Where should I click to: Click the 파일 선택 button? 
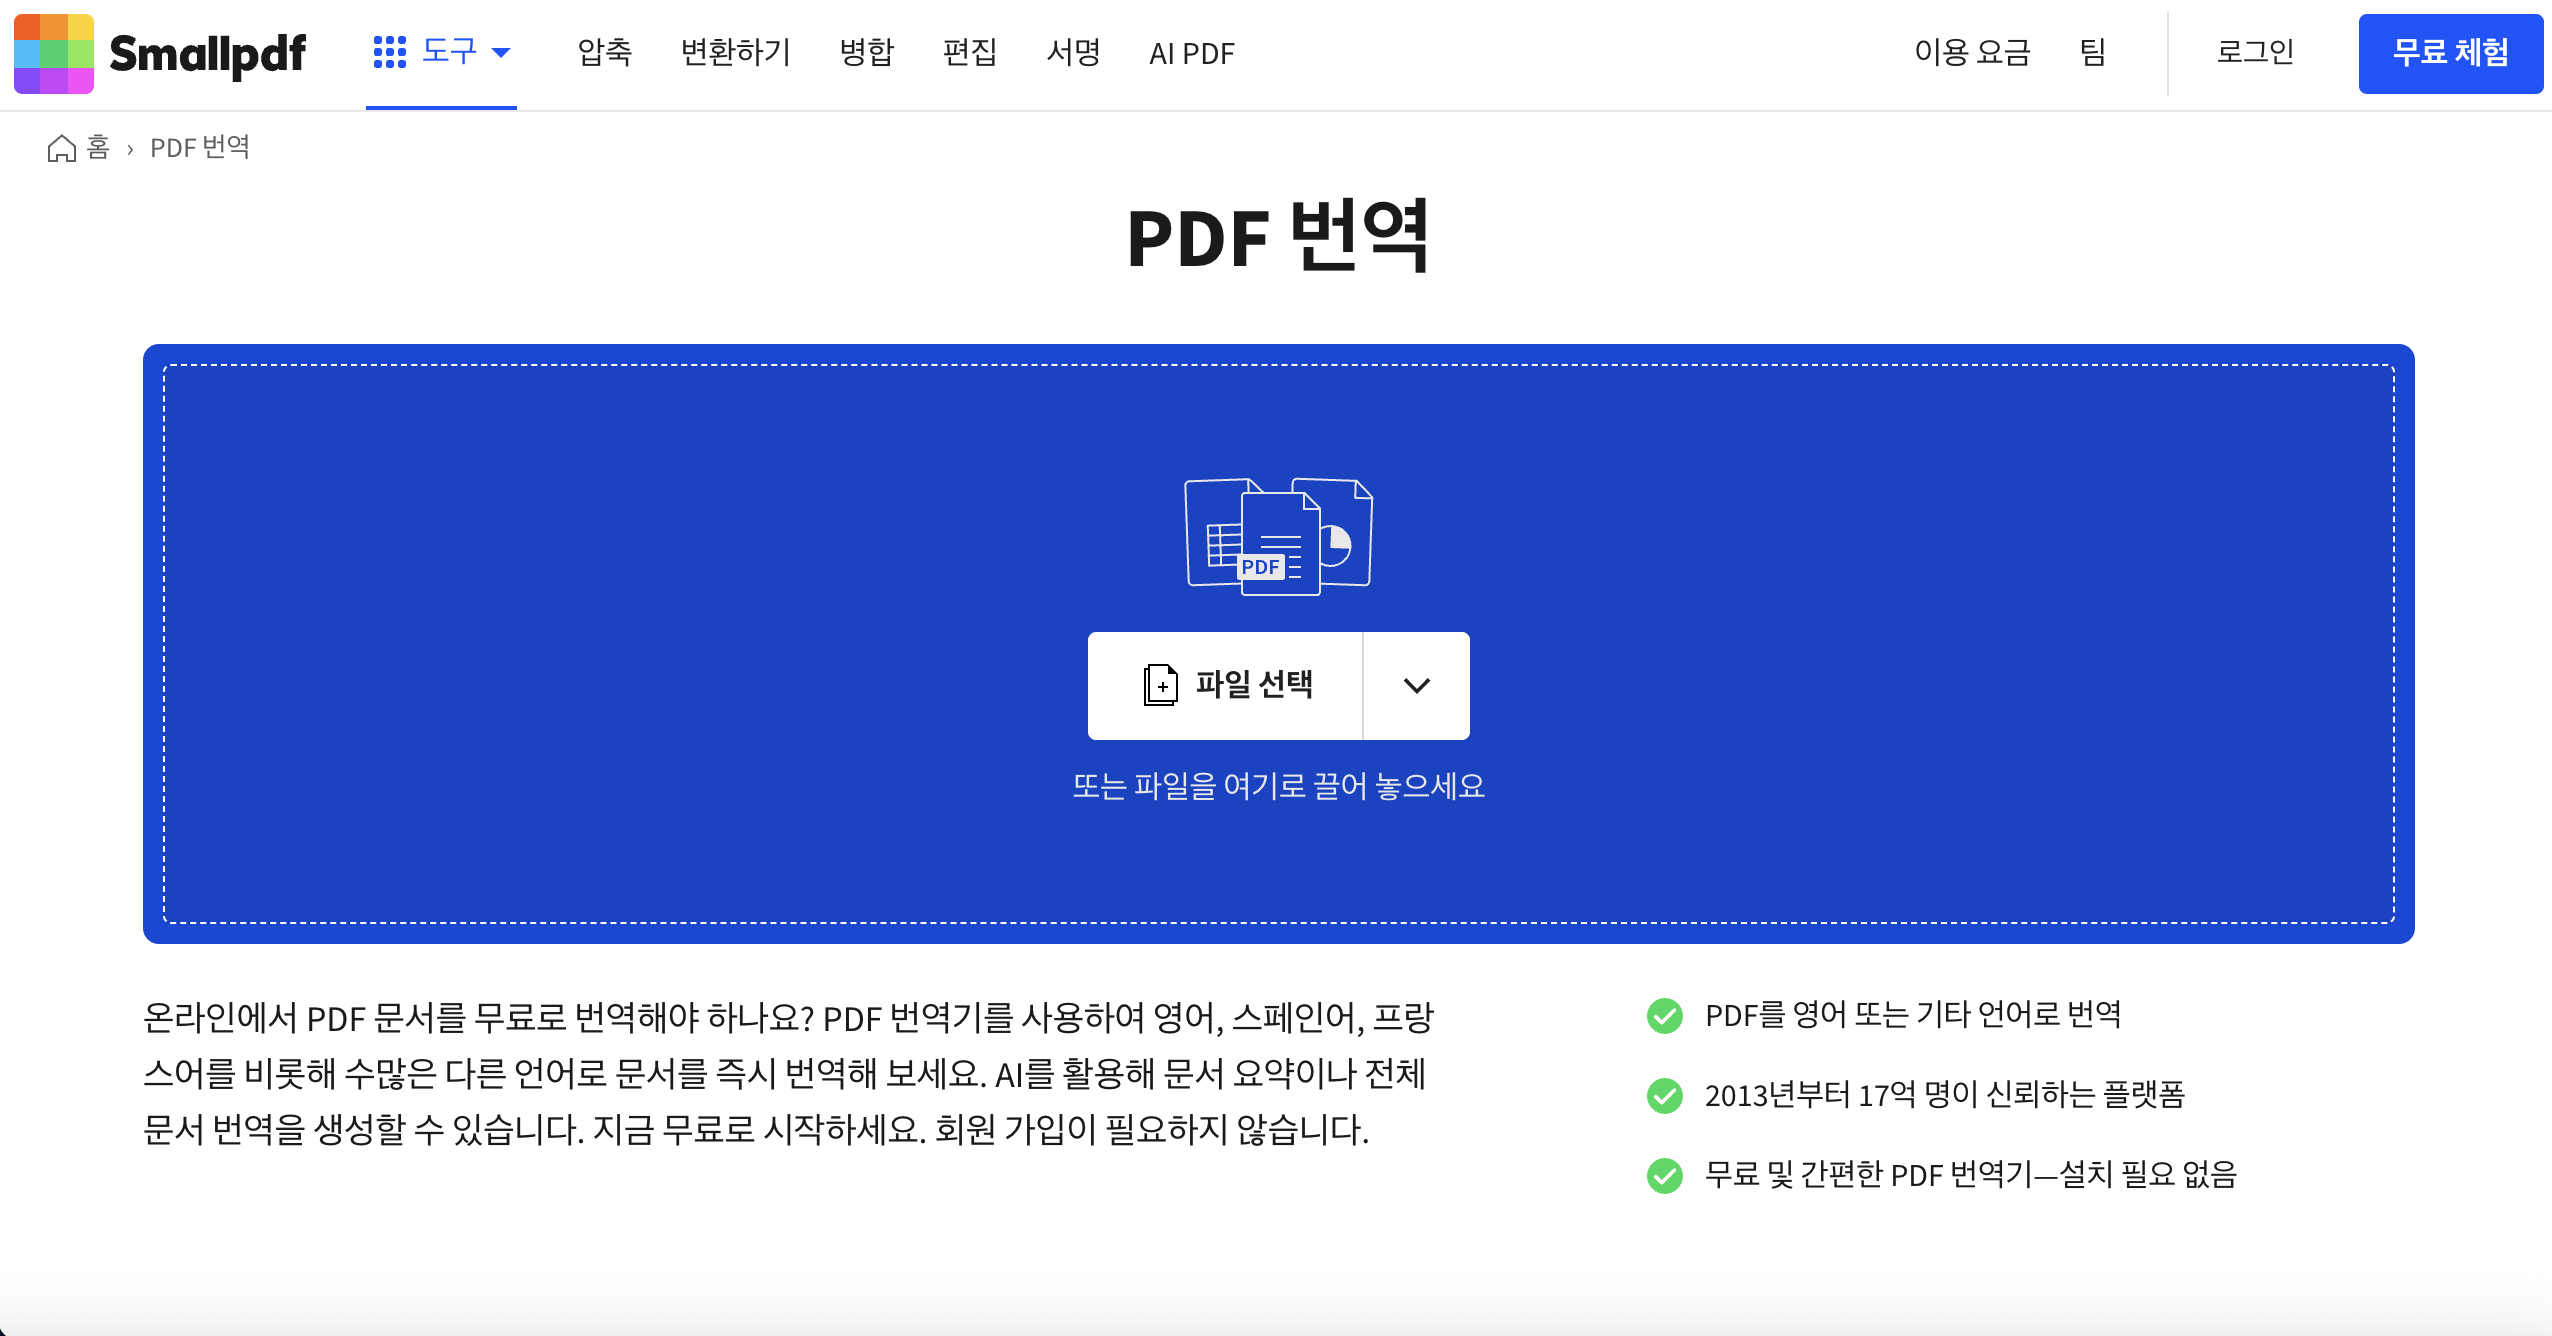[1225, 686]
